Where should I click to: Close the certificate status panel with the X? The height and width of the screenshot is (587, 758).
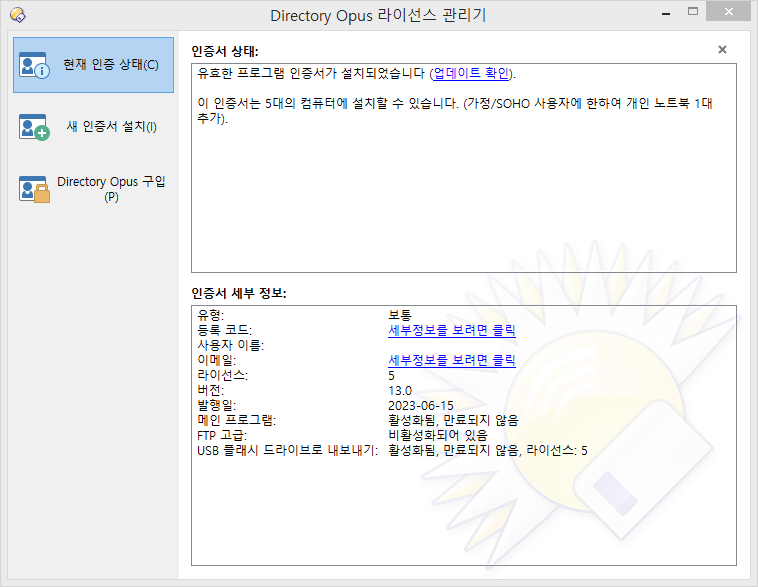pos(722,50)
